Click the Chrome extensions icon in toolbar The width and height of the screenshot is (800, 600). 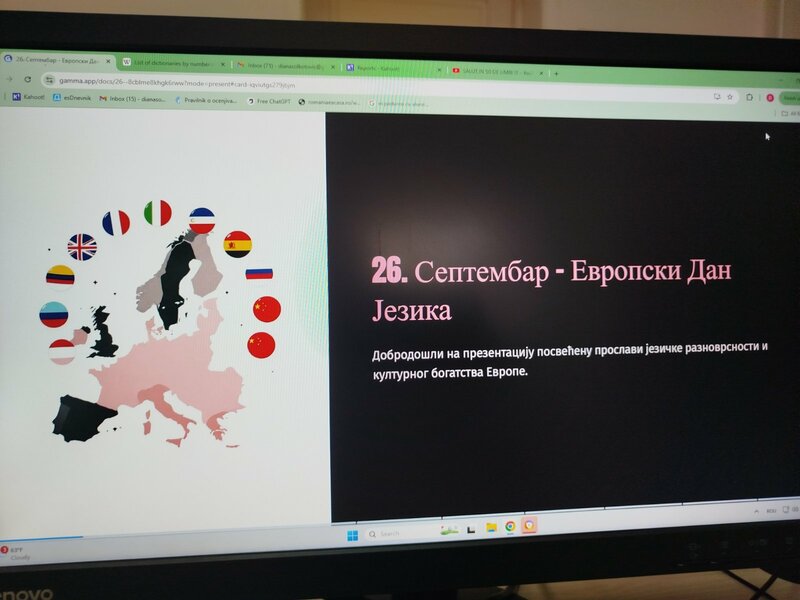pos(750,97)
